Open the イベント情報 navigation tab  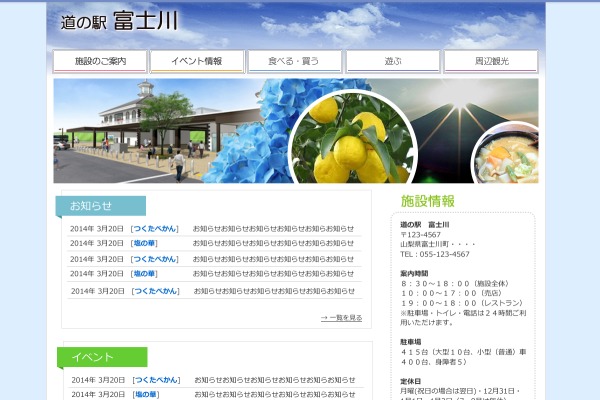pos(197,61)
